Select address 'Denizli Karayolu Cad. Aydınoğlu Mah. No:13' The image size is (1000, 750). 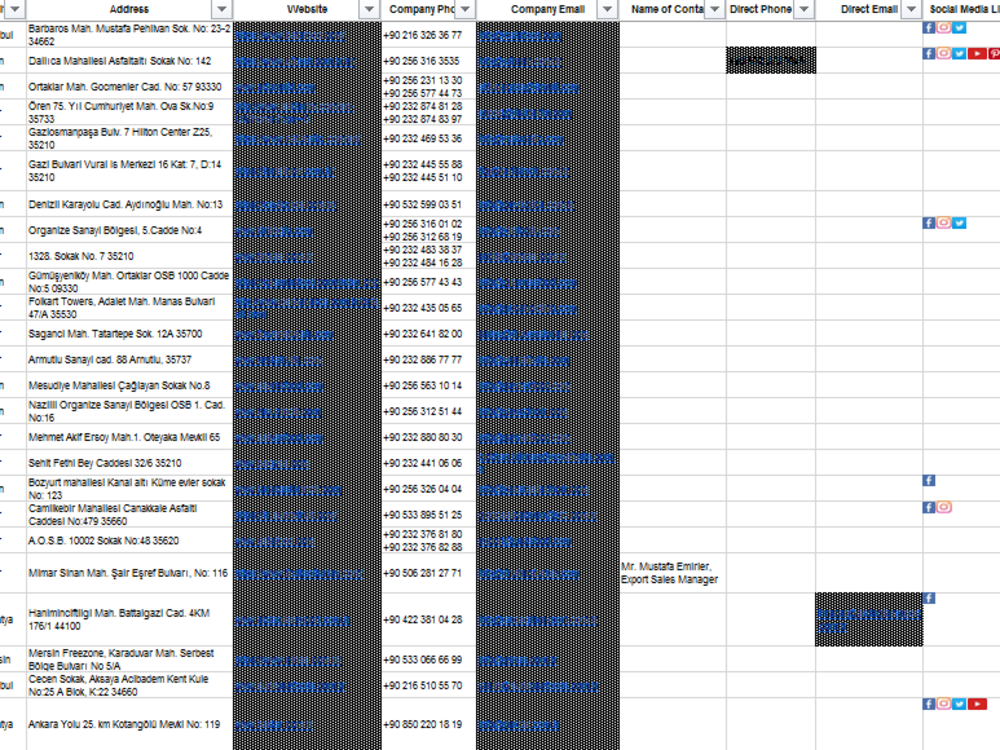126,205
